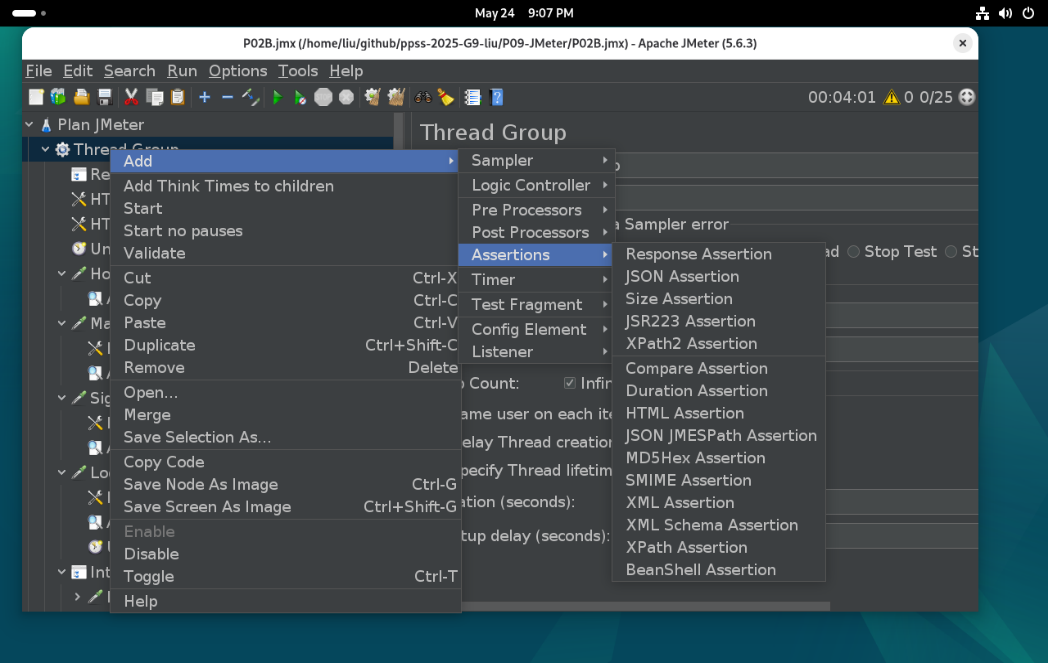Open the Options menu in the menu bar
This screenshot has height=663, width=1048.
tap(237, 71)
